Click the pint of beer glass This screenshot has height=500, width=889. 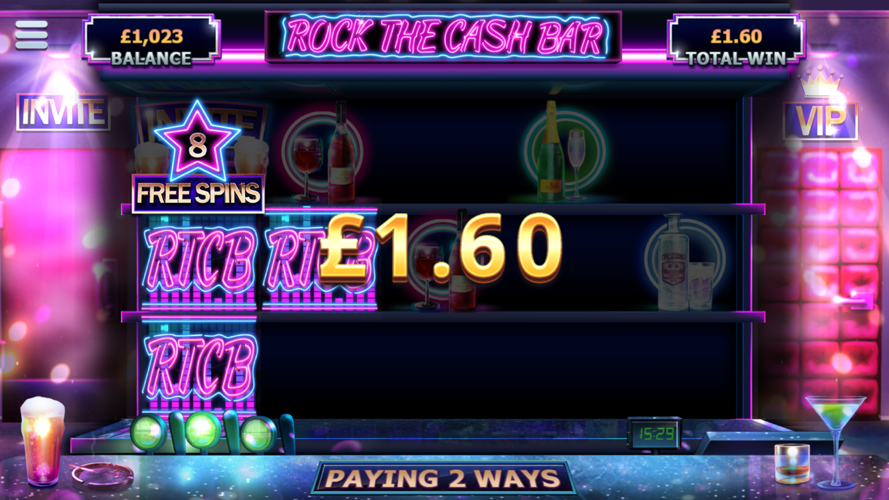[x=42, y=441]
